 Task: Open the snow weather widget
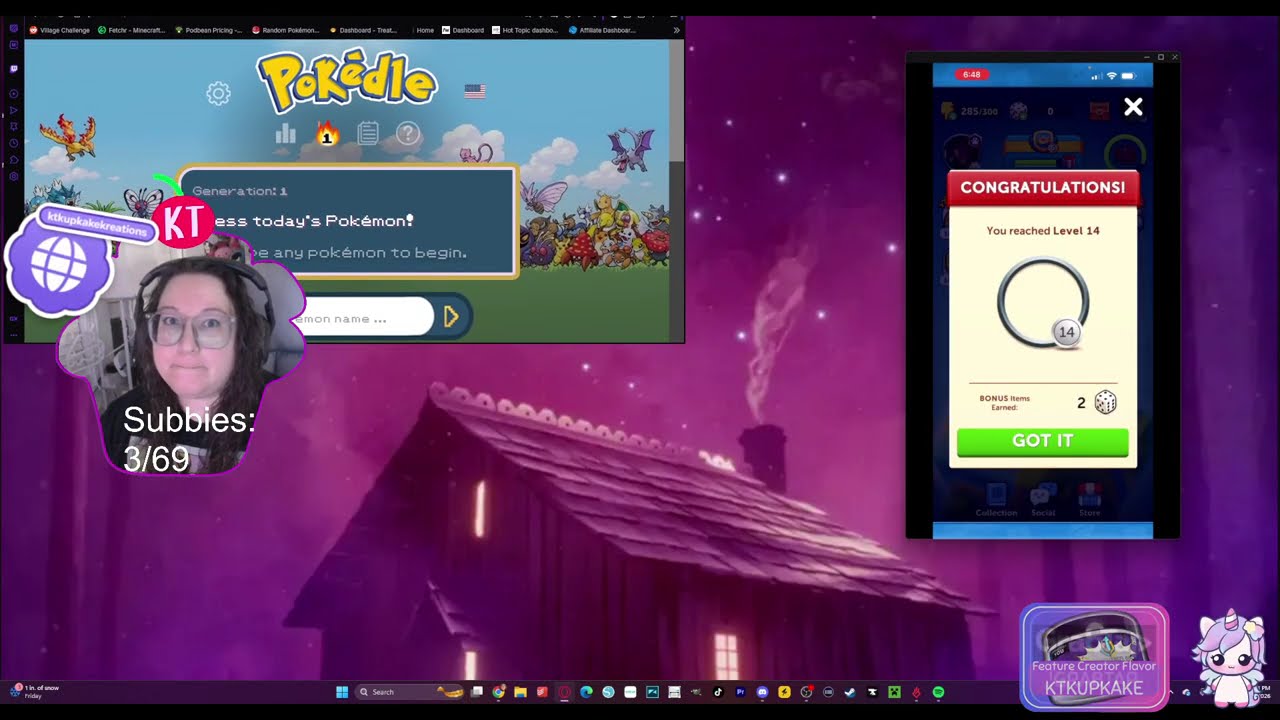pyautogui.click(x=36, y=691)
